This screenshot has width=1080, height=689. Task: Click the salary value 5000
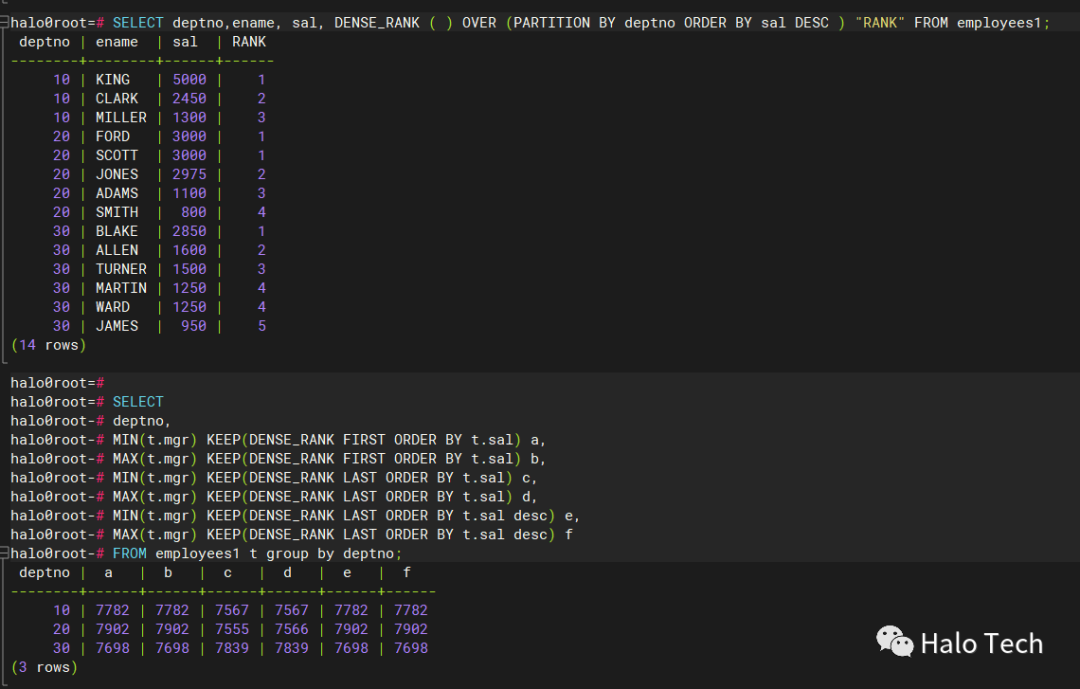click(x=189, y=80)
